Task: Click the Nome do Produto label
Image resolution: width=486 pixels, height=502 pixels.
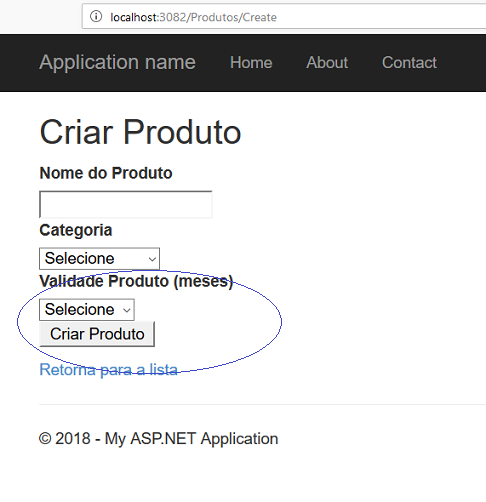Action: click(106, 173)
